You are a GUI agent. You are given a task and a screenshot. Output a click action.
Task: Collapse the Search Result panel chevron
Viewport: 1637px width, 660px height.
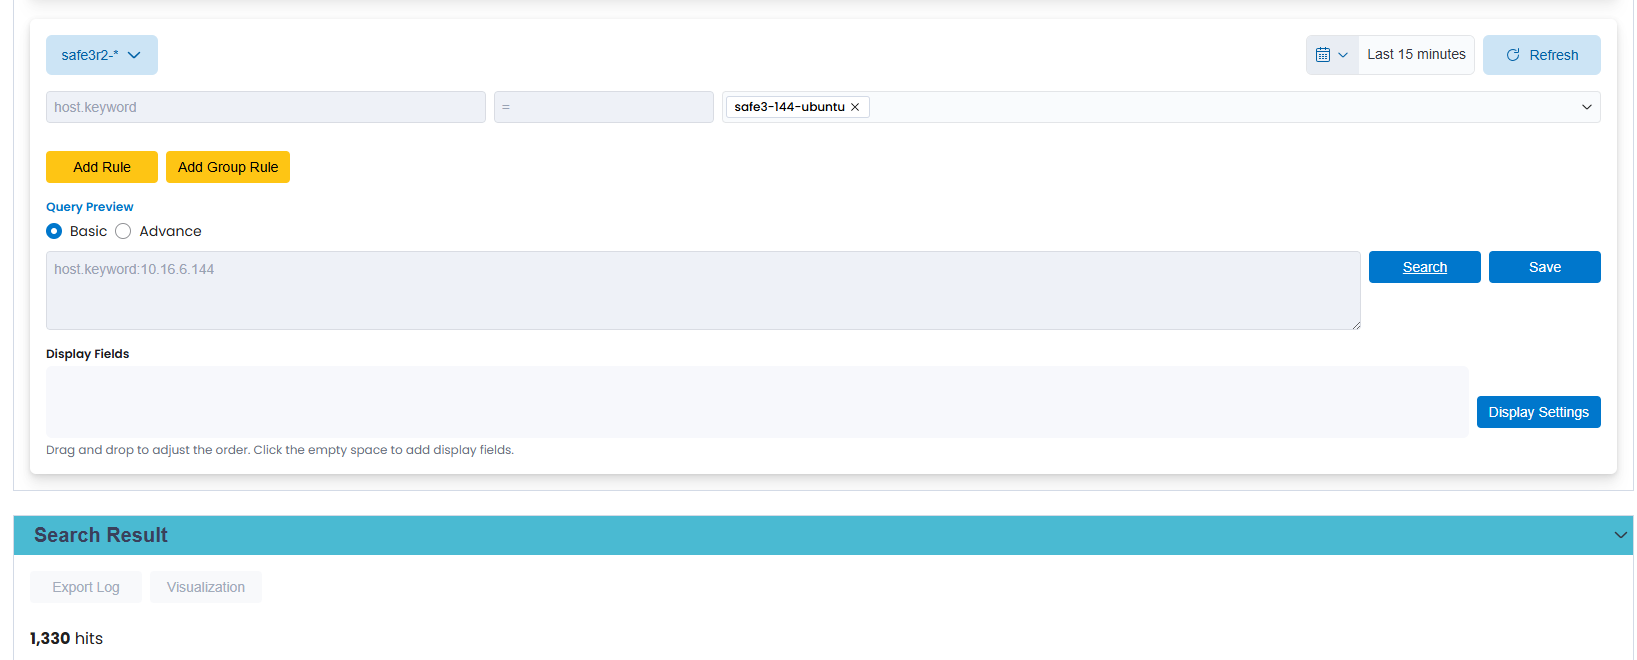pos(1620,535)
